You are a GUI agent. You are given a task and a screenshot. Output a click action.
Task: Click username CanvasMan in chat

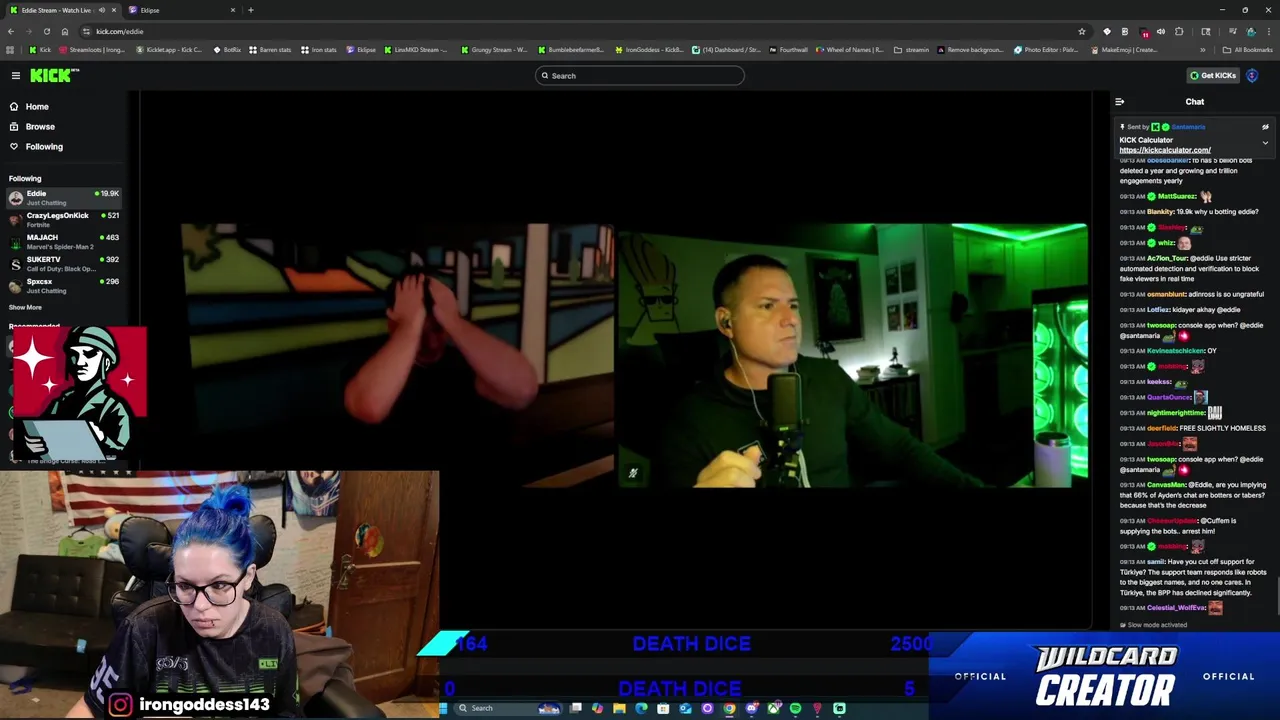point(1165,485)
